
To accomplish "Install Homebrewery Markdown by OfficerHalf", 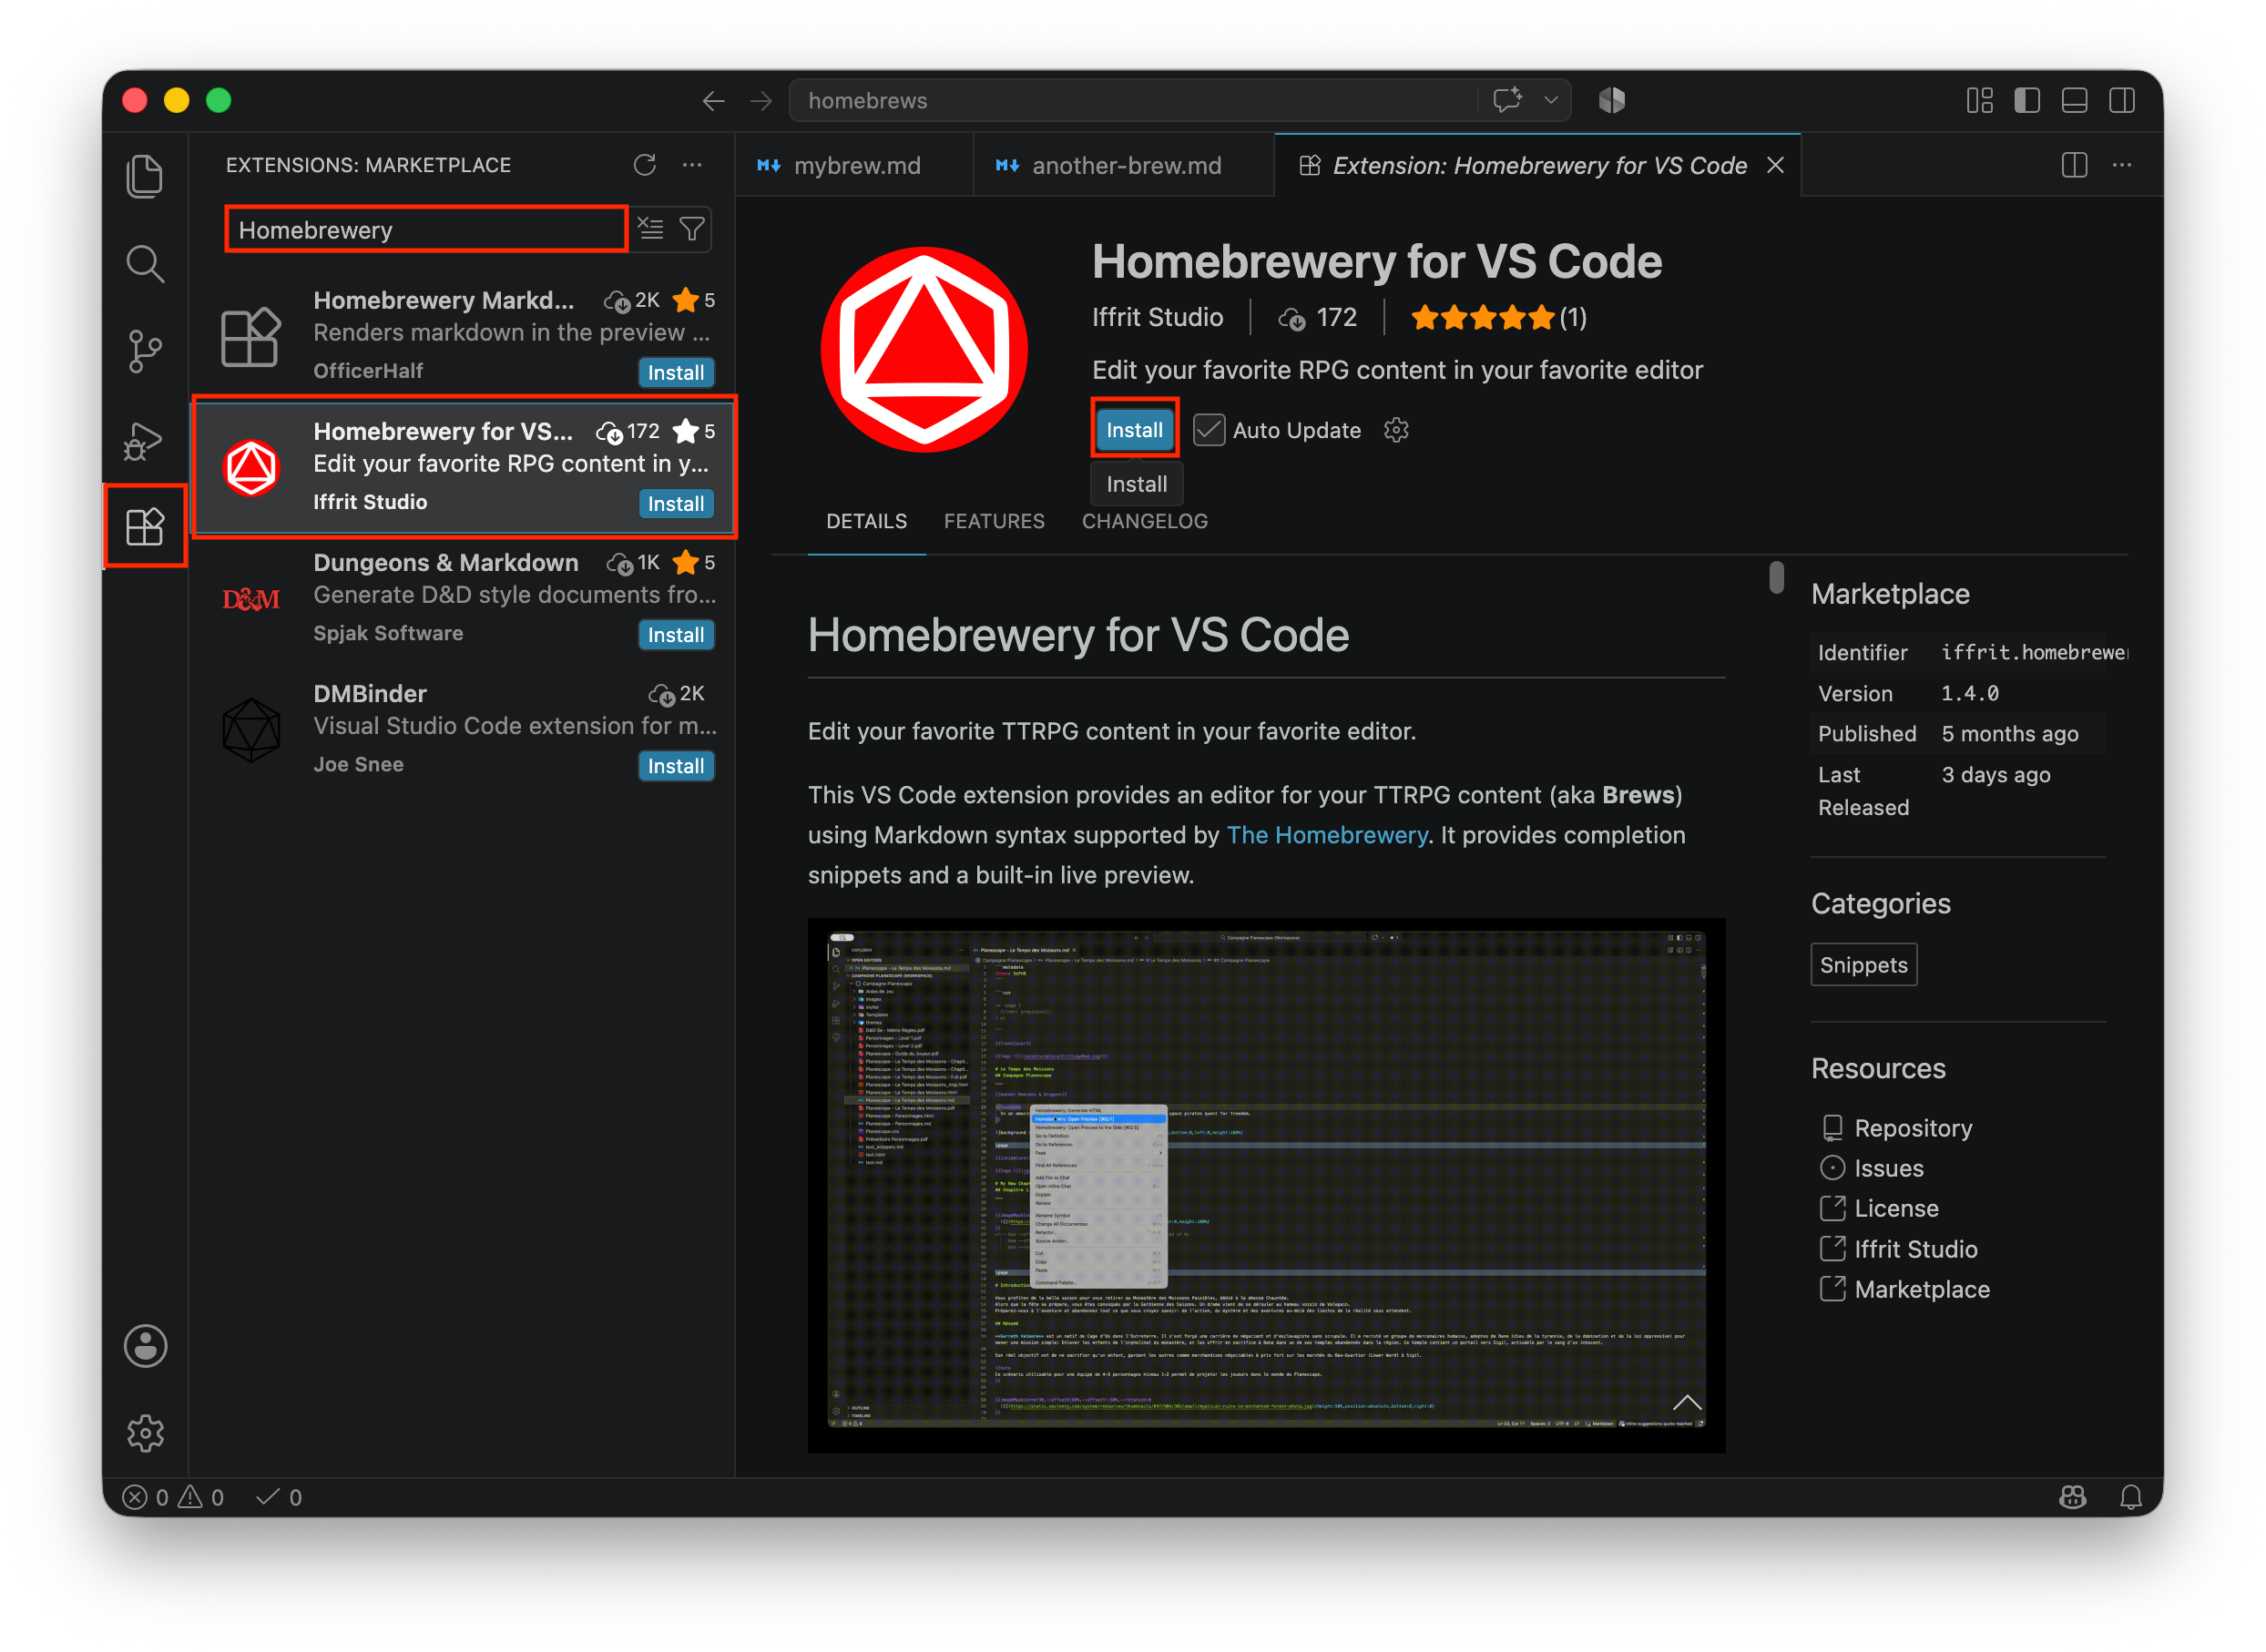I will point(676,372).
